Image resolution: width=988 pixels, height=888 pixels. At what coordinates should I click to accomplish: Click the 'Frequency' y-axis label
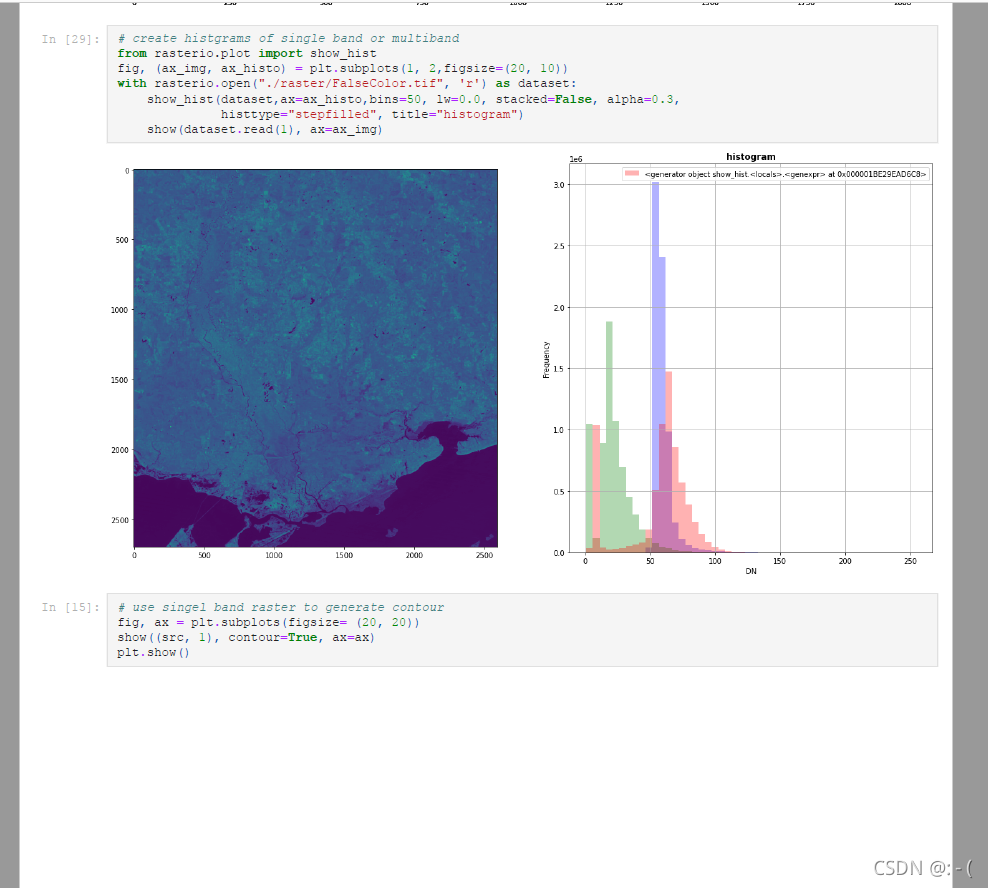546,360
